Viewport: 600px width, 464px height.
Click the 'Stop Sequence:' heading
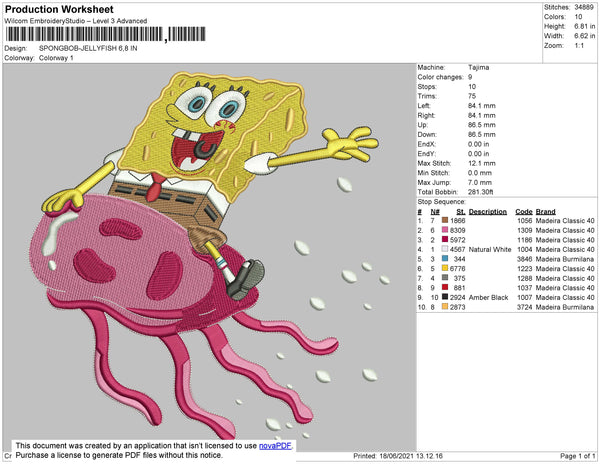[442, 202]
